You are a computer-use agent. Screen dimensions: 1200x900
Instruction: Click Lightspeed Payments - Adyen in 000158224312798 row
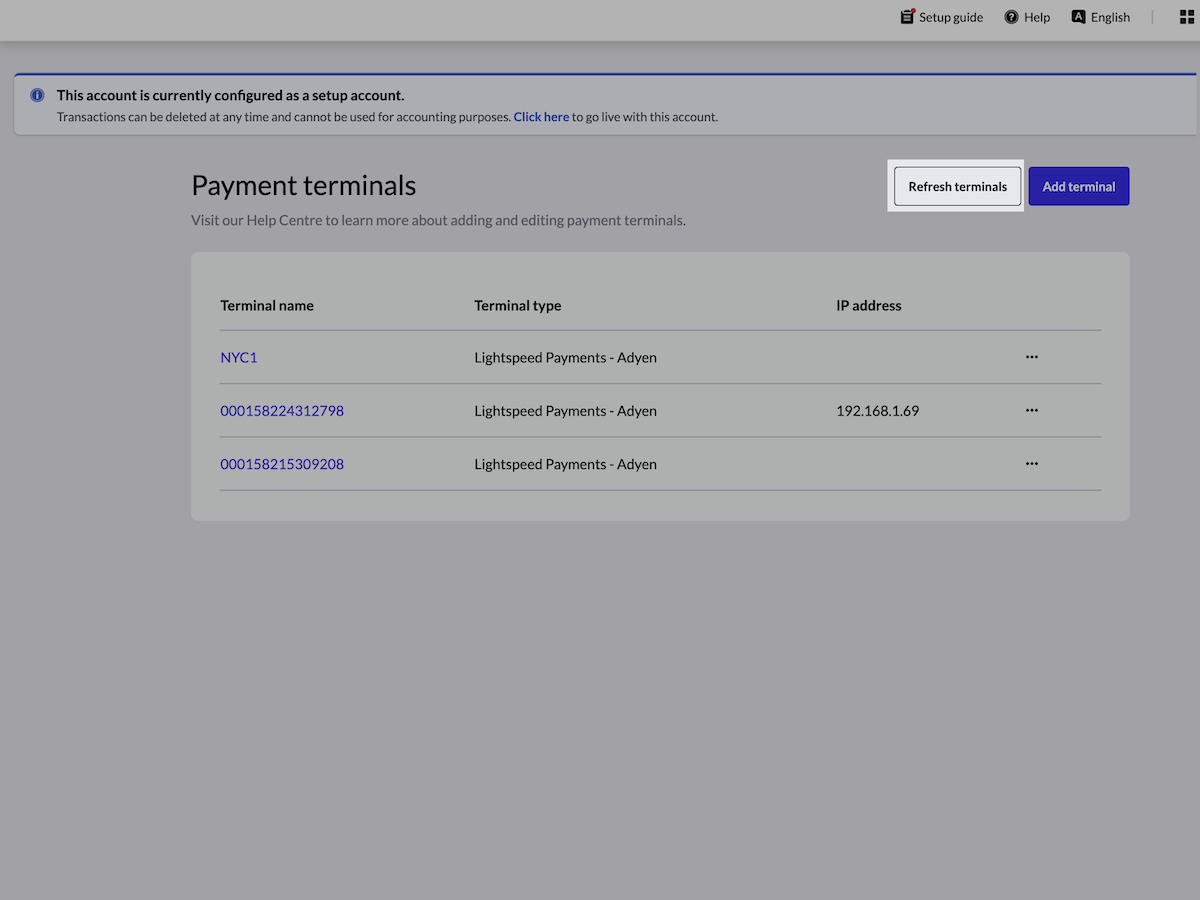coord(565,410)
